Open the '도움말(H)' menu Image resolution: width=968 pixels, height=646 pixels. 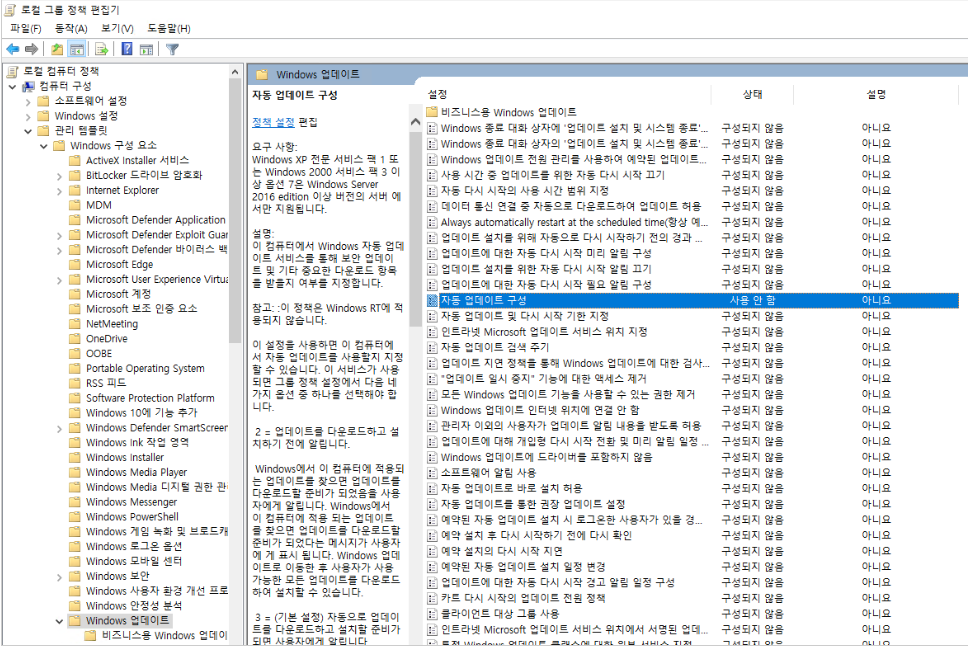click(169, 28)
